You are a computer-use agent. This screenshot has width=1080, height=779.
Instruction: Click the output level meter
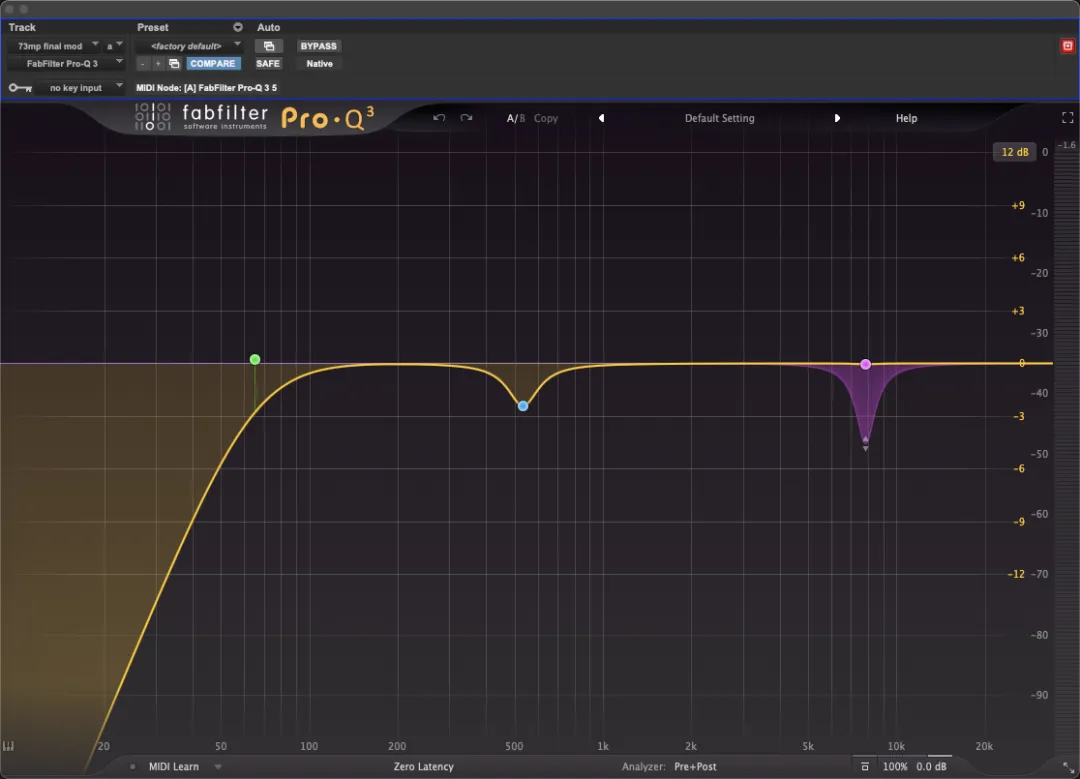1067,448
